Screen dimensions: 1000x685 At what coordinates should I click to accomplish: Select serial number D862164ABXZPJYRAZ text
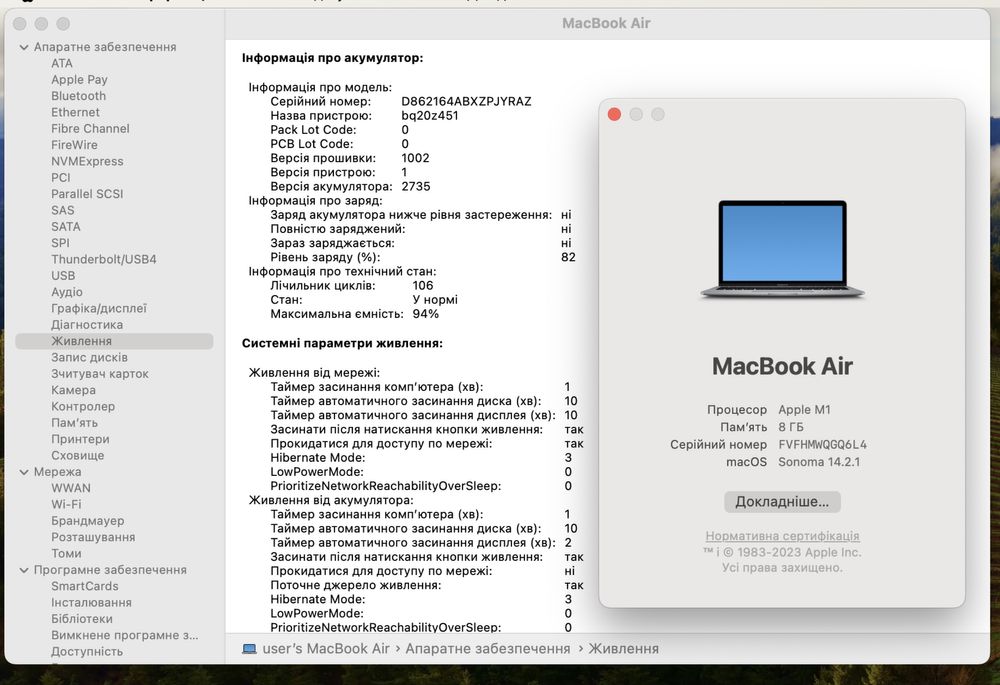click(x=466, y=101)
